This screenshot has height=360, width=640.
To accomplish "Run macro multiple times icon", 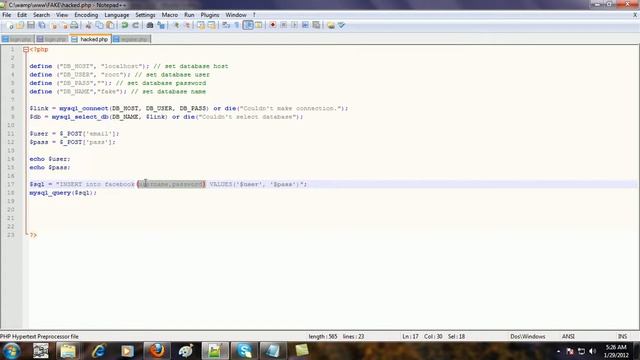I will click(305, 25).
